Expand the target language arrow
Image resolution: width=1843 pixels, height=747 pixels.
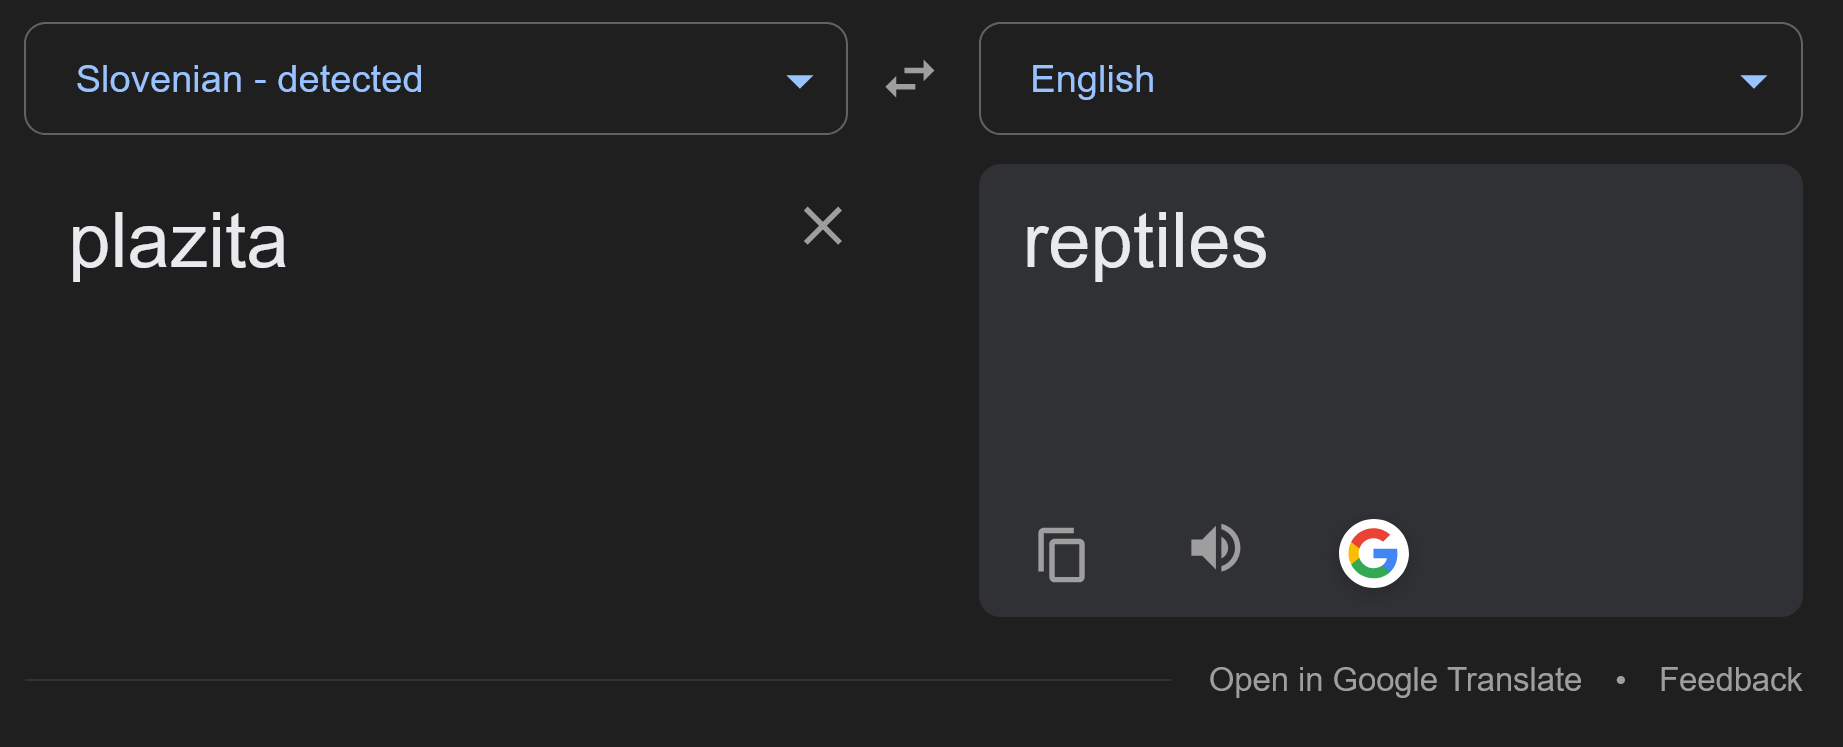point(1753,81)
